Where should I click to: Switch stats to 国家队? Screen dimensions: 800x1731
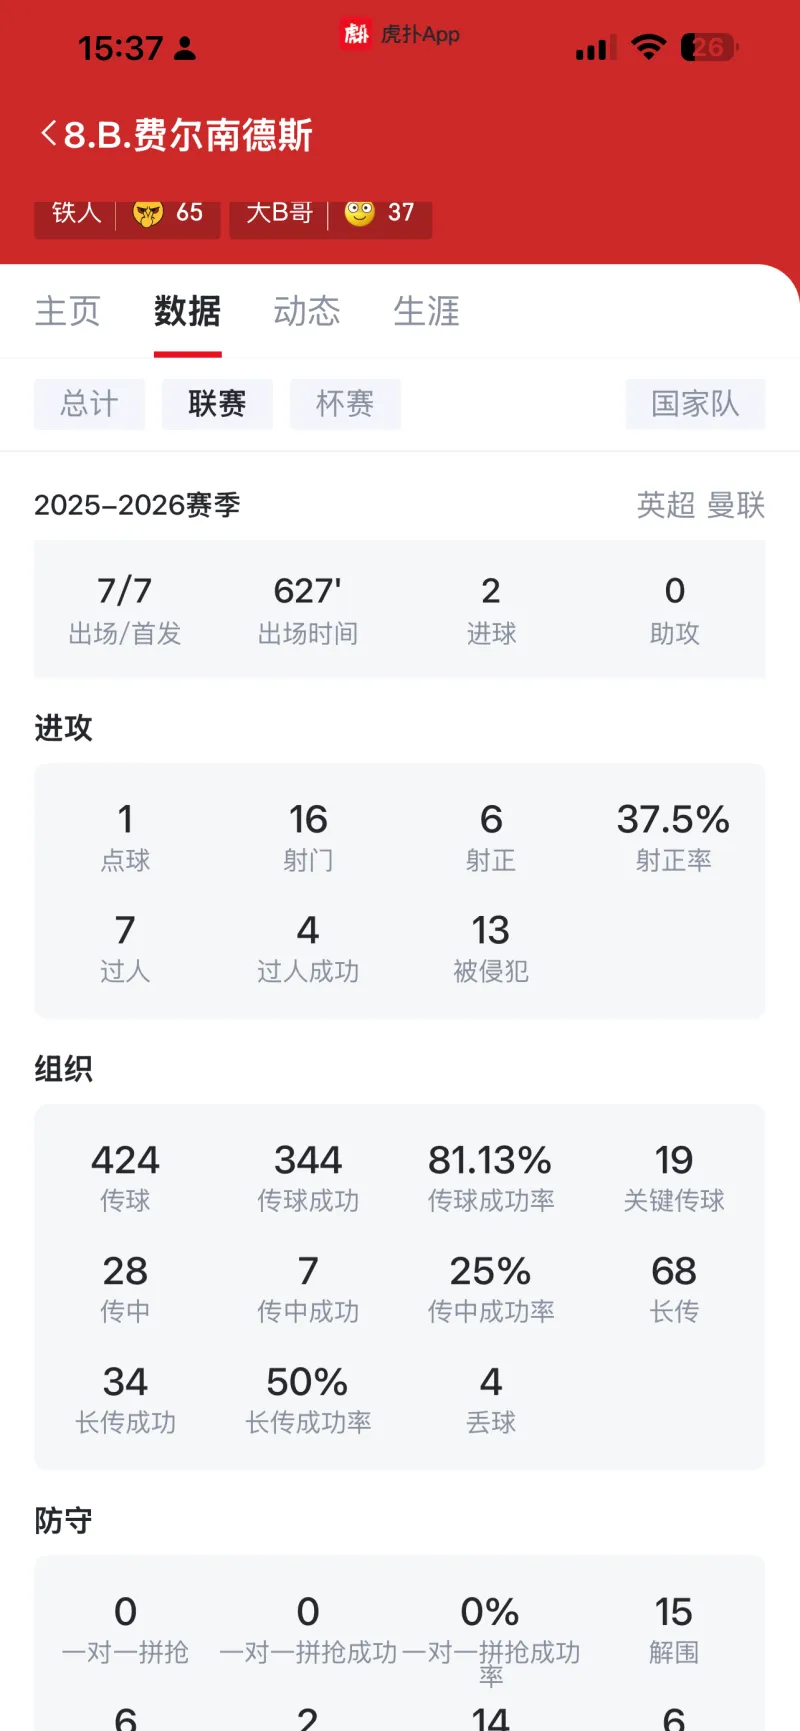tap(695, 404)
